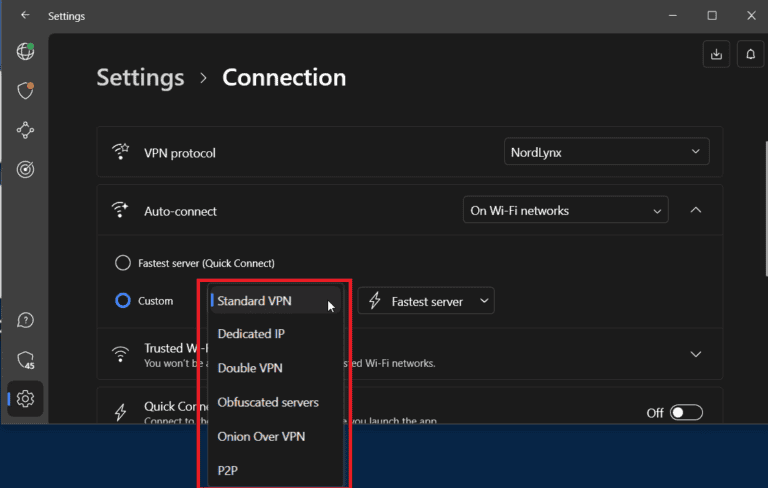Image resolution: width=768 pixels, height=488 pixels.
Task: Open the Threat Protection shield icon
Action: click(25, 91)
